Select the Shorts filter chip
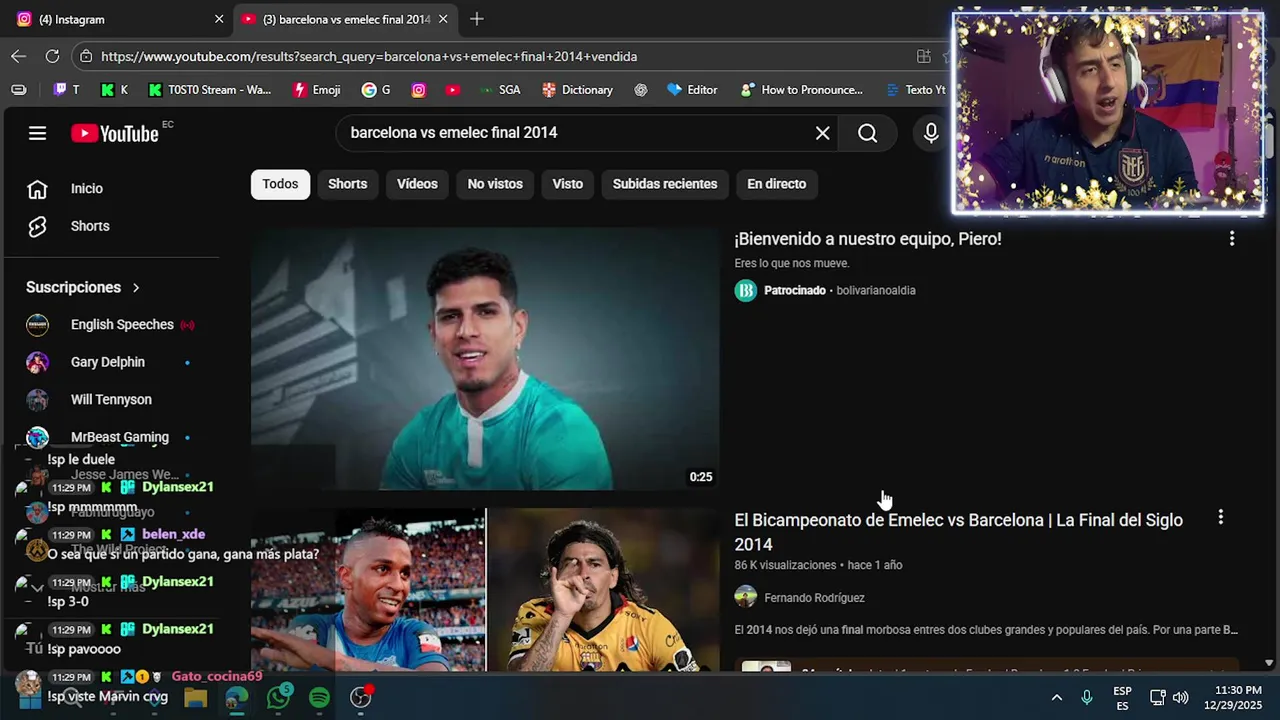The height and width of the screenshot is (720, 1280). [348, 184]
